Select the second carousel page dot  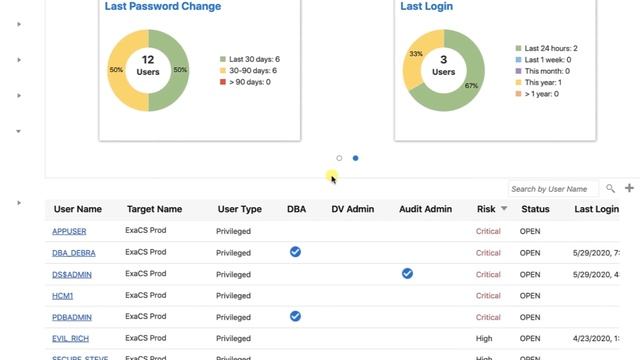(x=356, y=158)
